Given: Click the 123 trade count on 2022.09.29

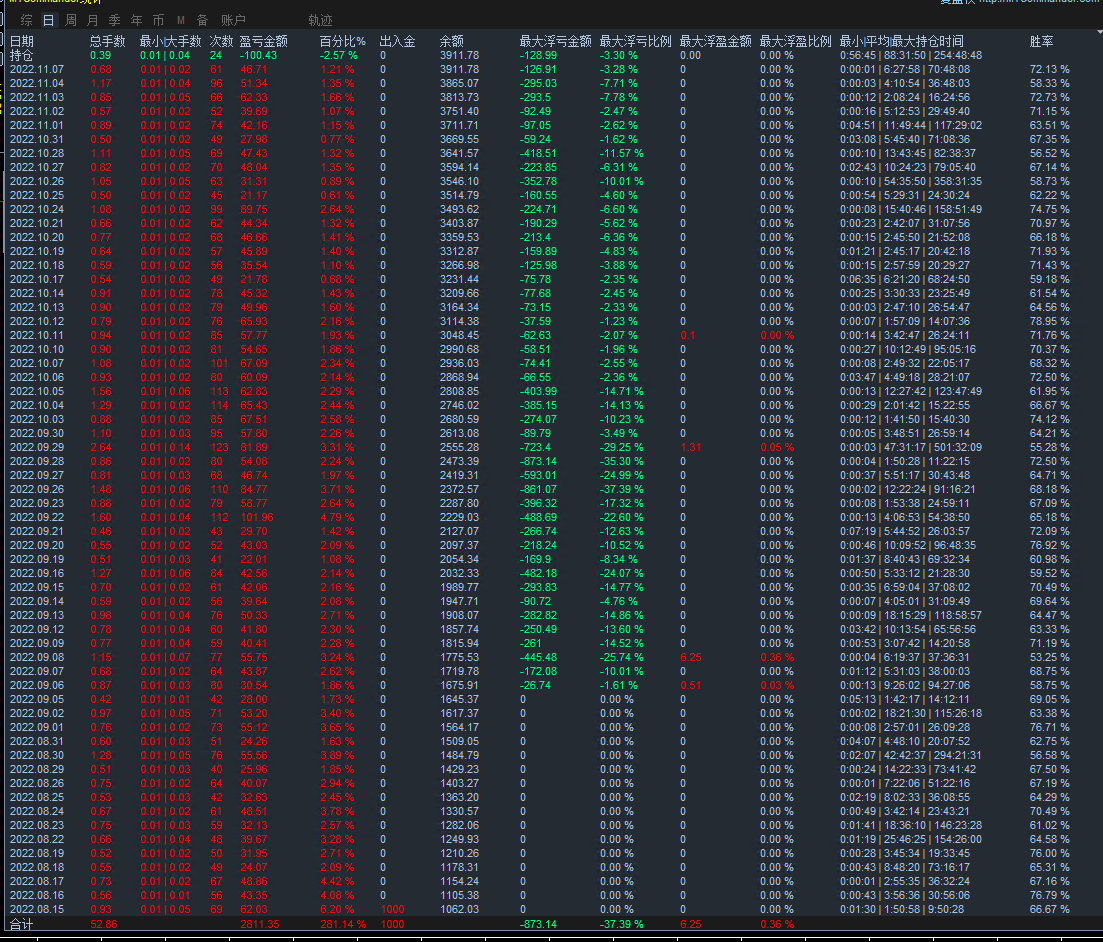Looking at the screenshot, I should [x=219, y=447].
